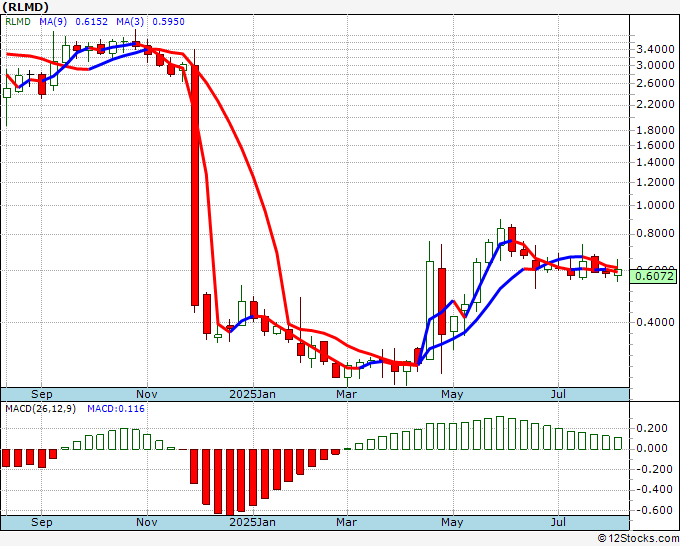
Task: Click the MA(3) legend label
Action: click(130, 21)
